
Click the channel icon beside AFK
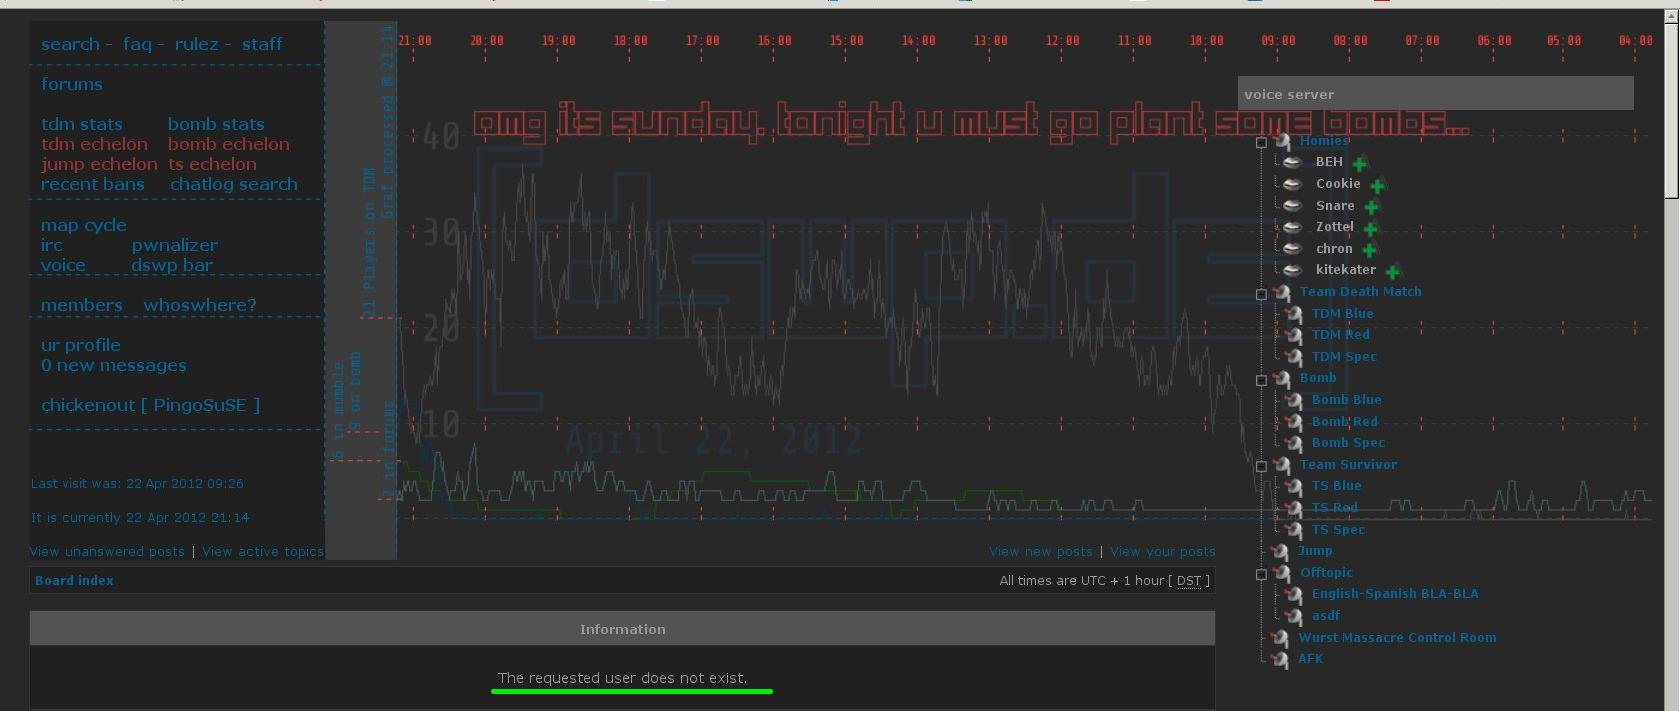pos(1281,659)
